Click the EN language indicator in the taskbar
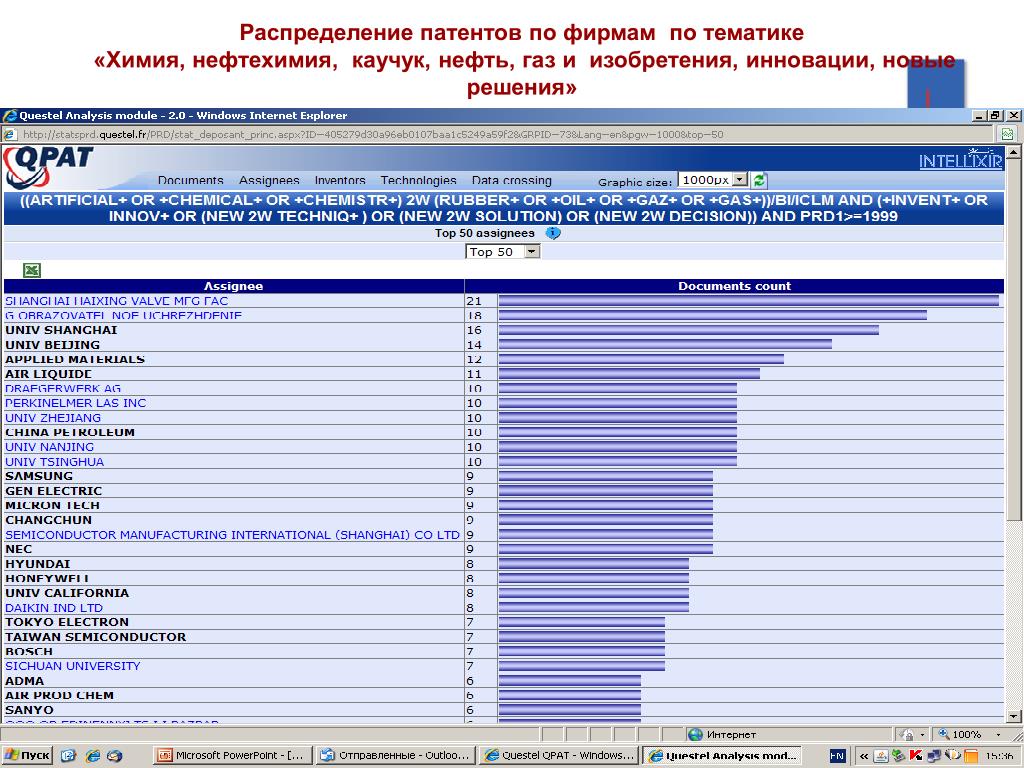This screenshot has height=768, width=1024. coord(837,756)
